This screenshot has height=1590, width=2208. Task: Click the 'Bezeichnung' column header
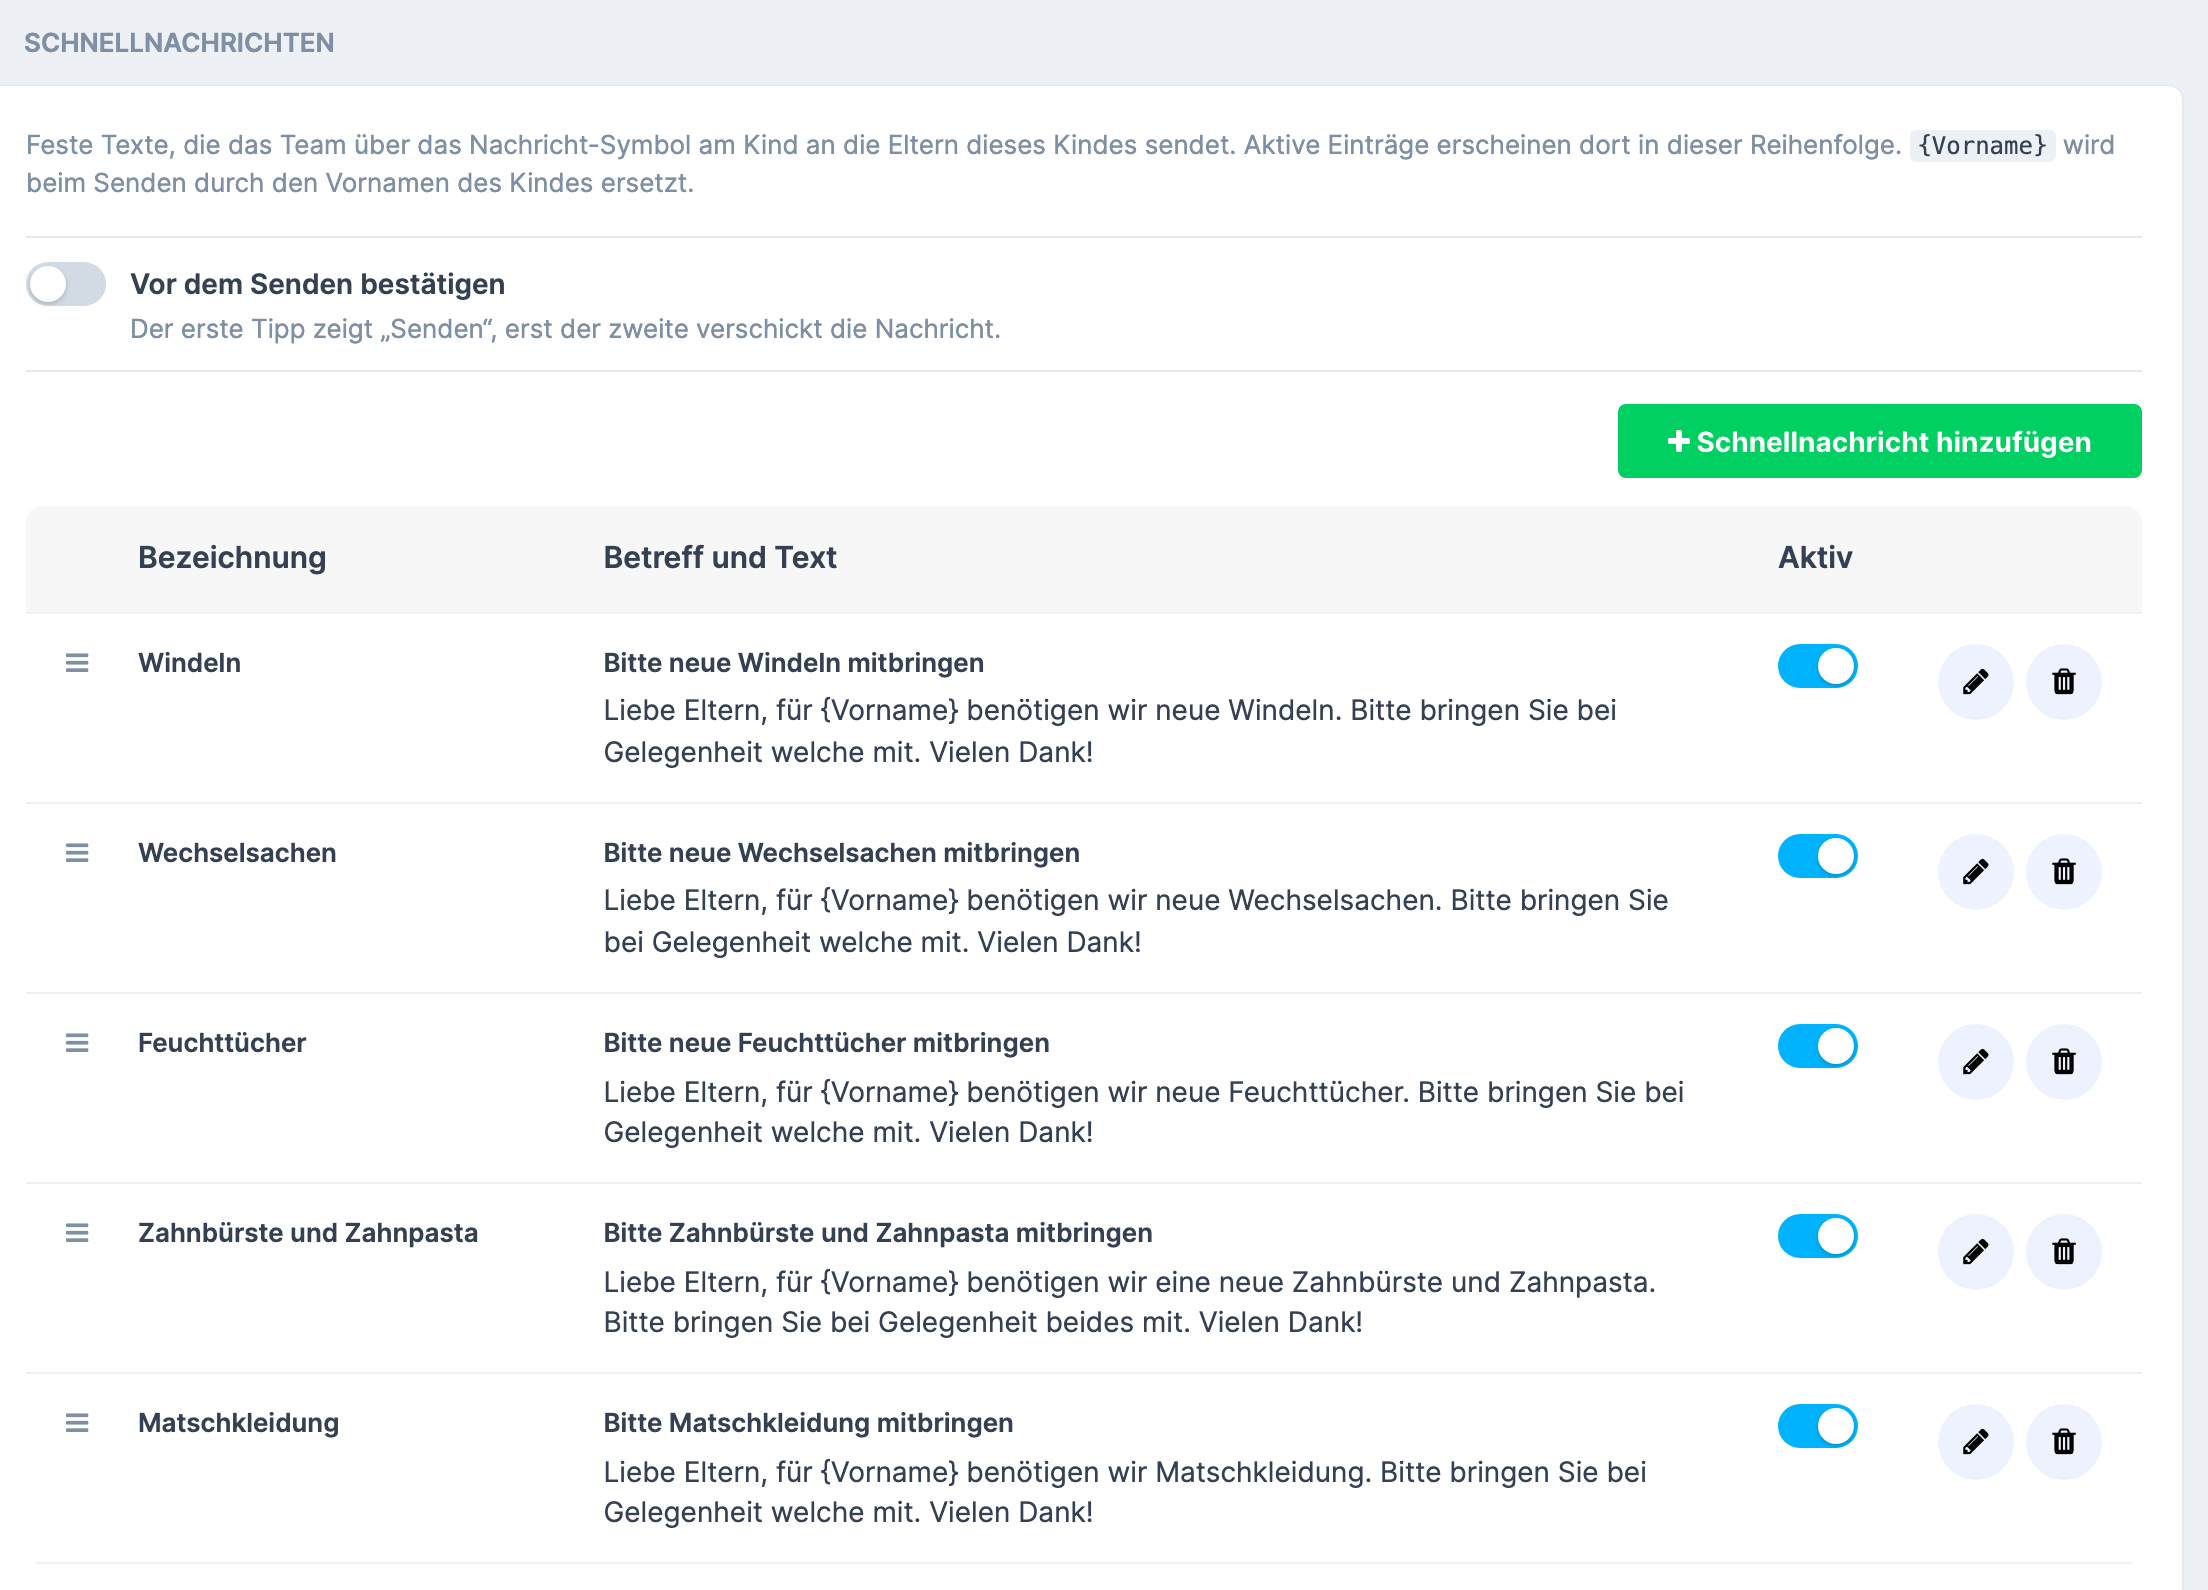tap(232, 557)
